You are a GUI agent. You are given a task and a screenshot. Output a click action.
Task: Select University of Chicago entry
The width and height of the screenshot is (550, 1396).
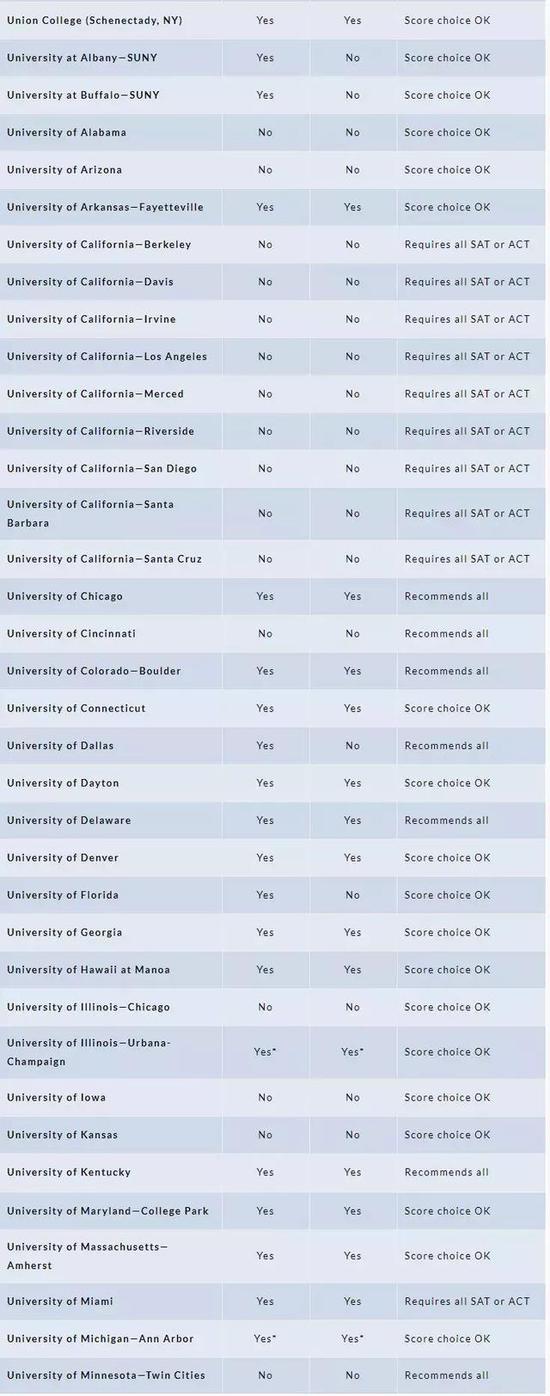pyautogui.click(x=65, y=597)
